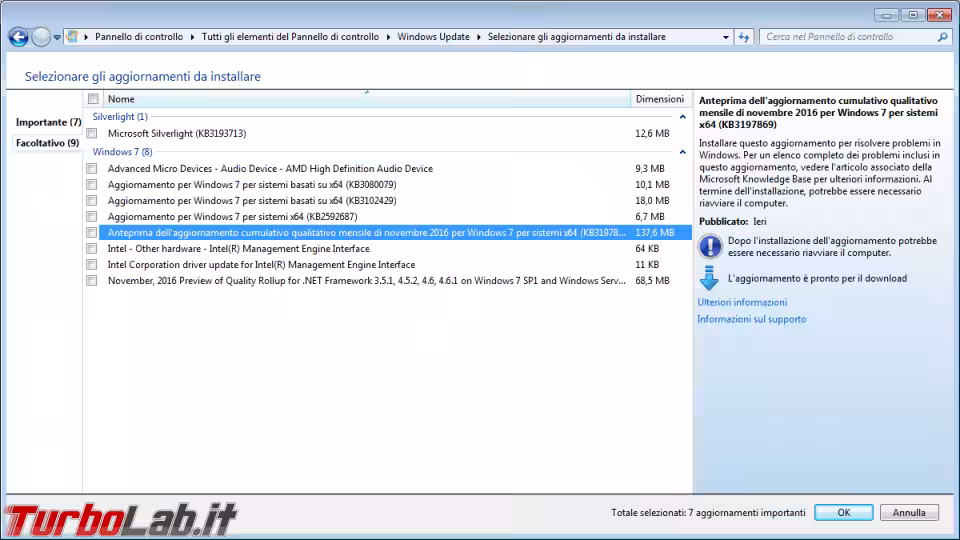Select the highlighted 'Anteprima dell'aggiornamento cumulativo' row

(x=396, y=233)
